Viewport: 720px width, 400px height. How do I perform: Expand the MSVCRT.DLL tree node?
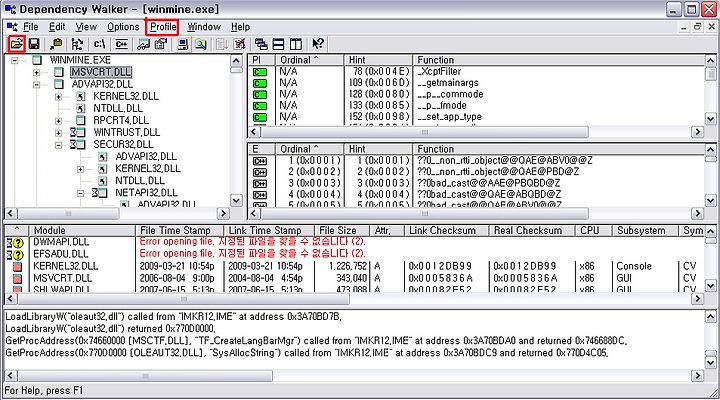[37, 73]
